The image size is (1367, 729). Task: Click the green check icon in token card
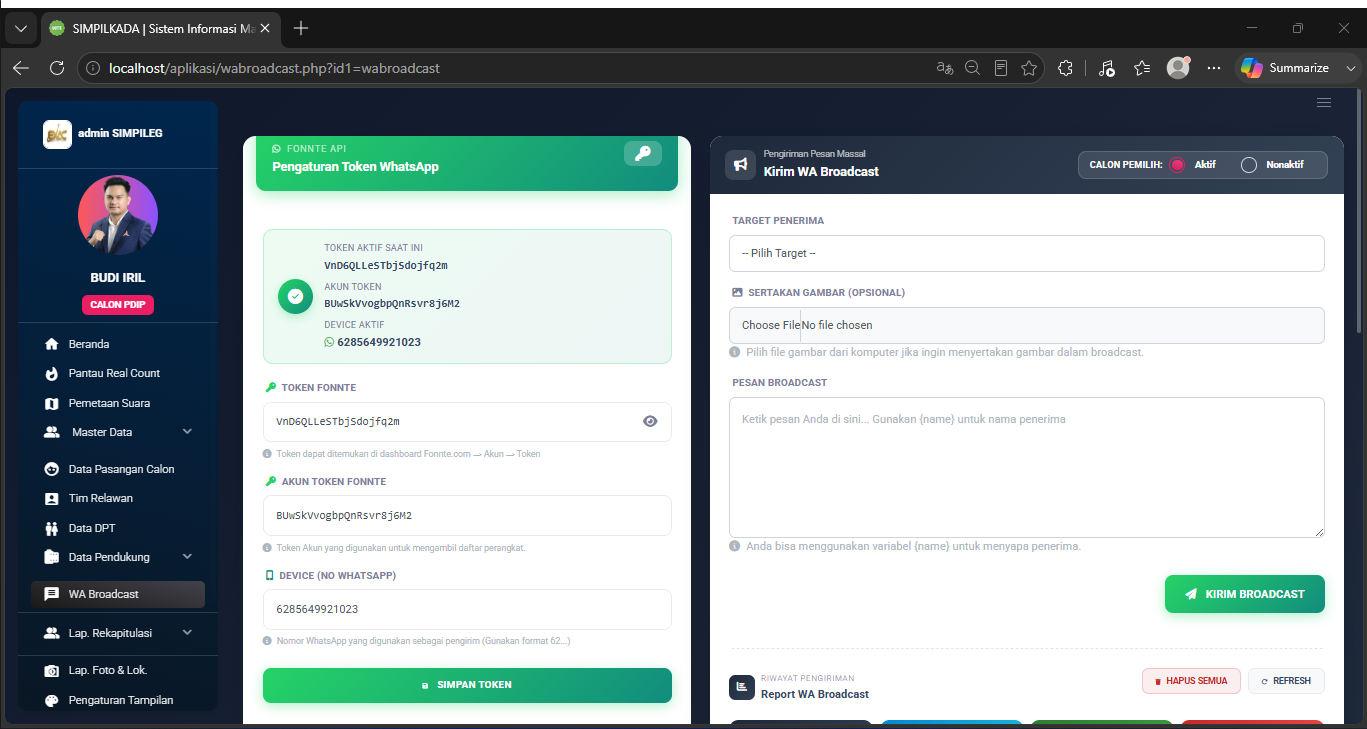(x=295, y=296)
